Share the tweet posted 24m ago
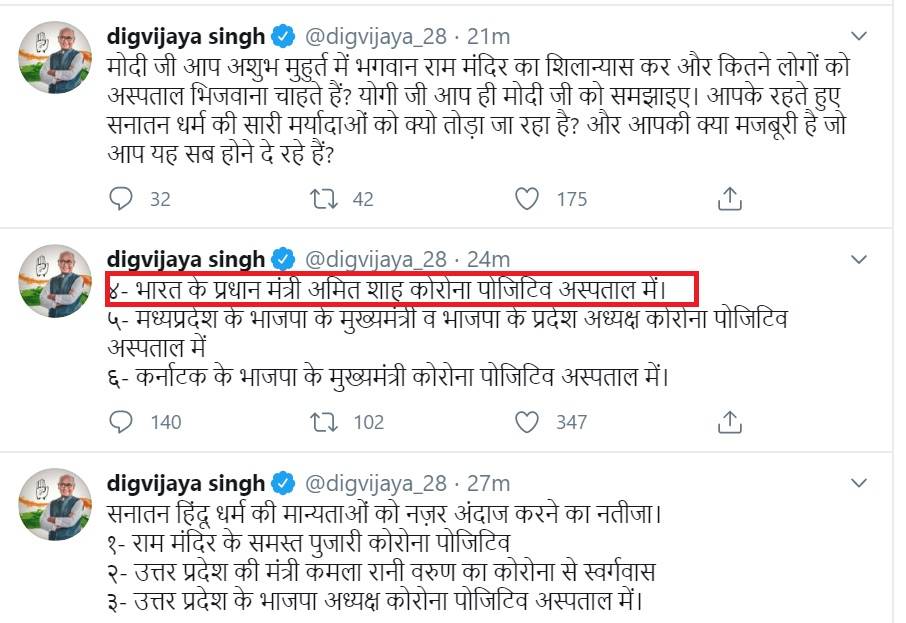 [x=730, y=421]
